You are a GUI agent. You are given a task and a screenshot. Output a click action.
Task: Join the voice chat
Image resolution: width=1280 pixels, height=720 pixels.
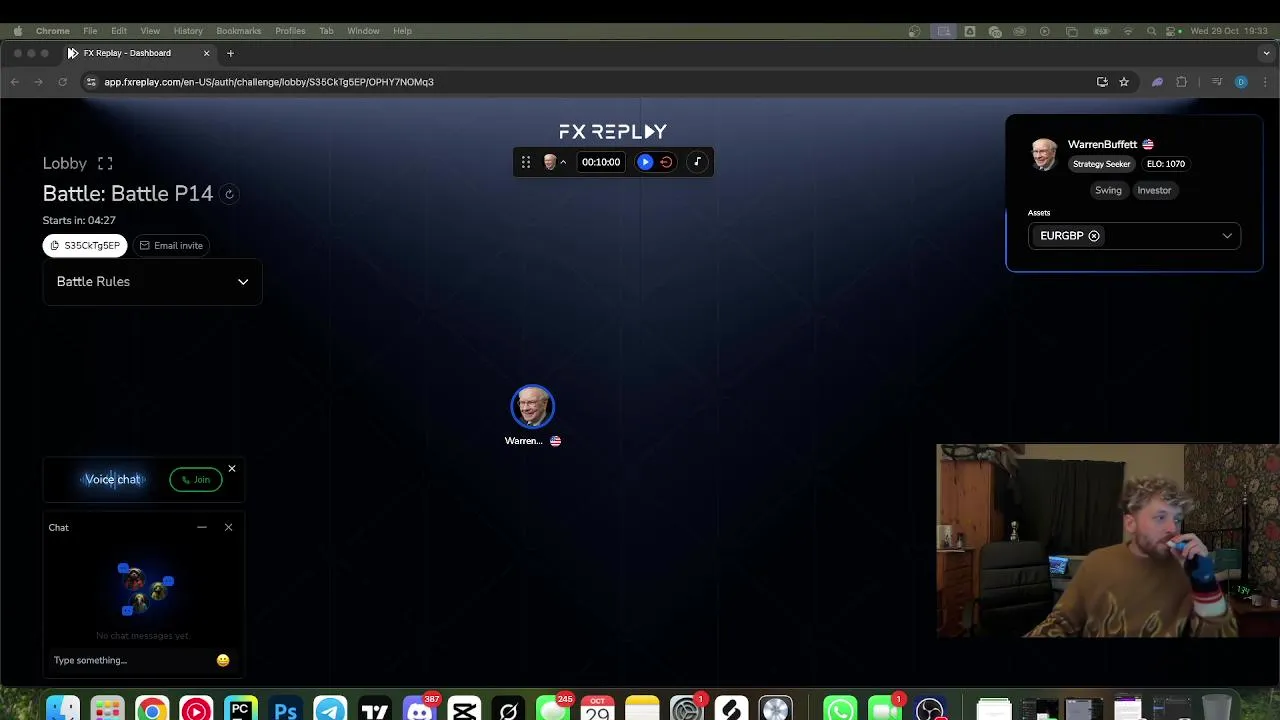(x=196, y=480)
